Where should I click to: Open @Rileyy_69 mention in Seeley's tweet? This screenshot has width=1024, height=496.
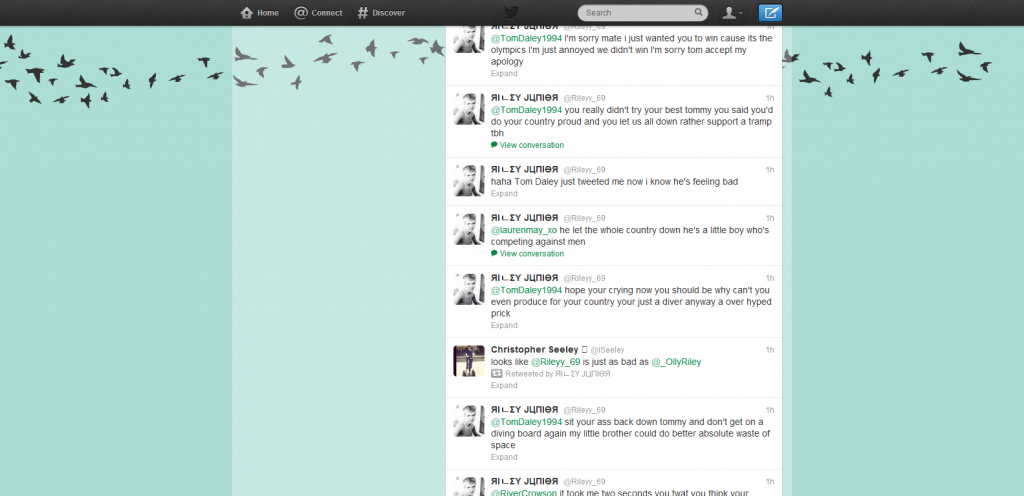click(556, 362)
